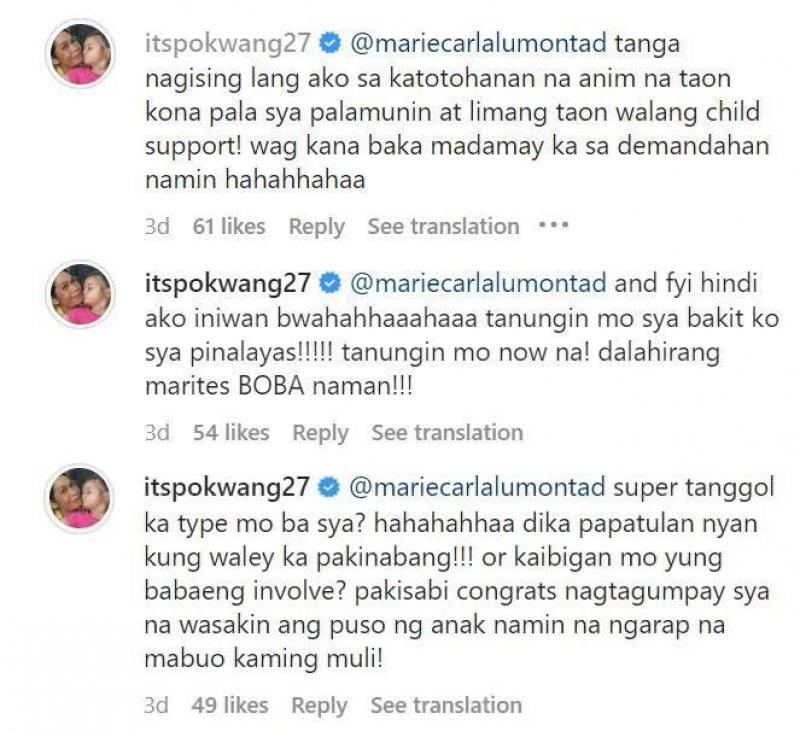
Task: Click the verified badge in the second comment
Action: coord(330,283)
